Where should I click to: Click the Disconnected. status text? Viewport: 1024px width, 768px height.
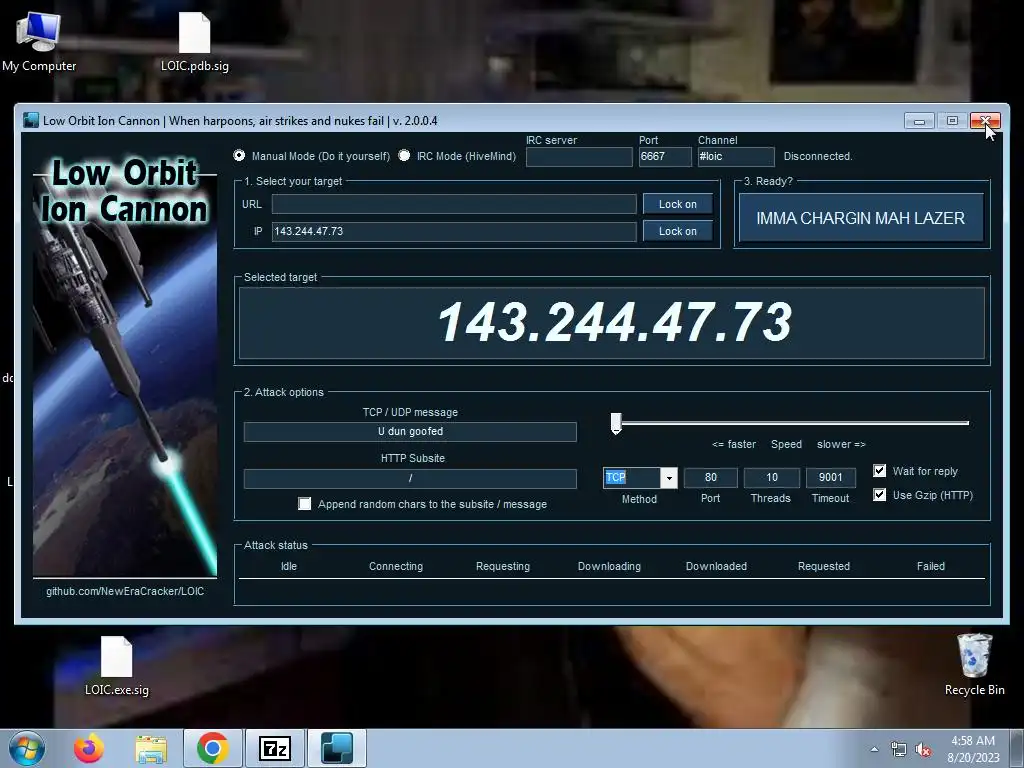818,156
